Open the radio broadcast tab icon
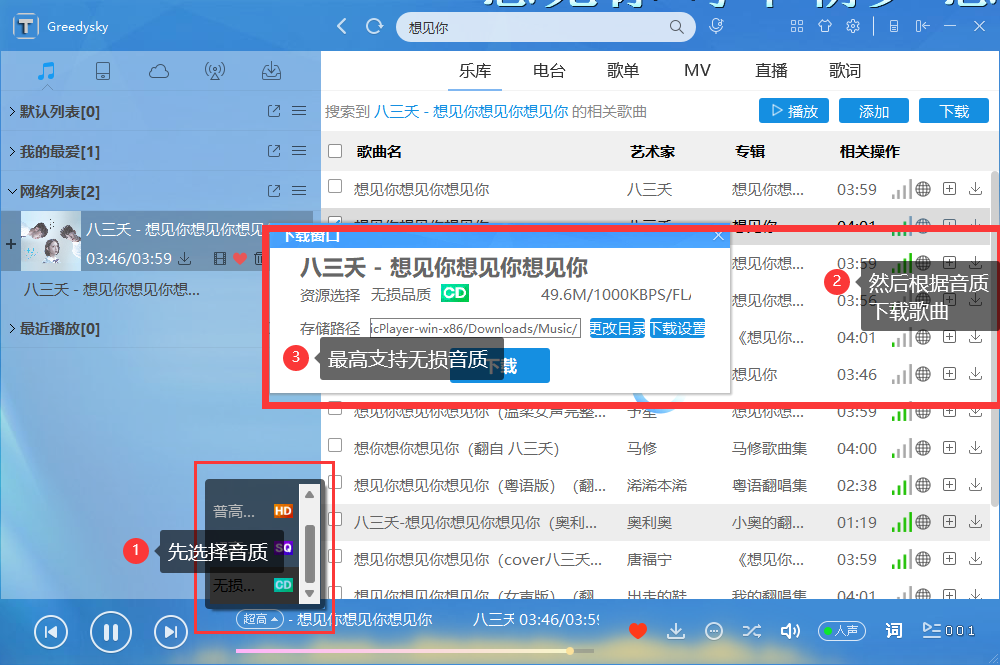1000x665 pixels. [x=215, y=71]
